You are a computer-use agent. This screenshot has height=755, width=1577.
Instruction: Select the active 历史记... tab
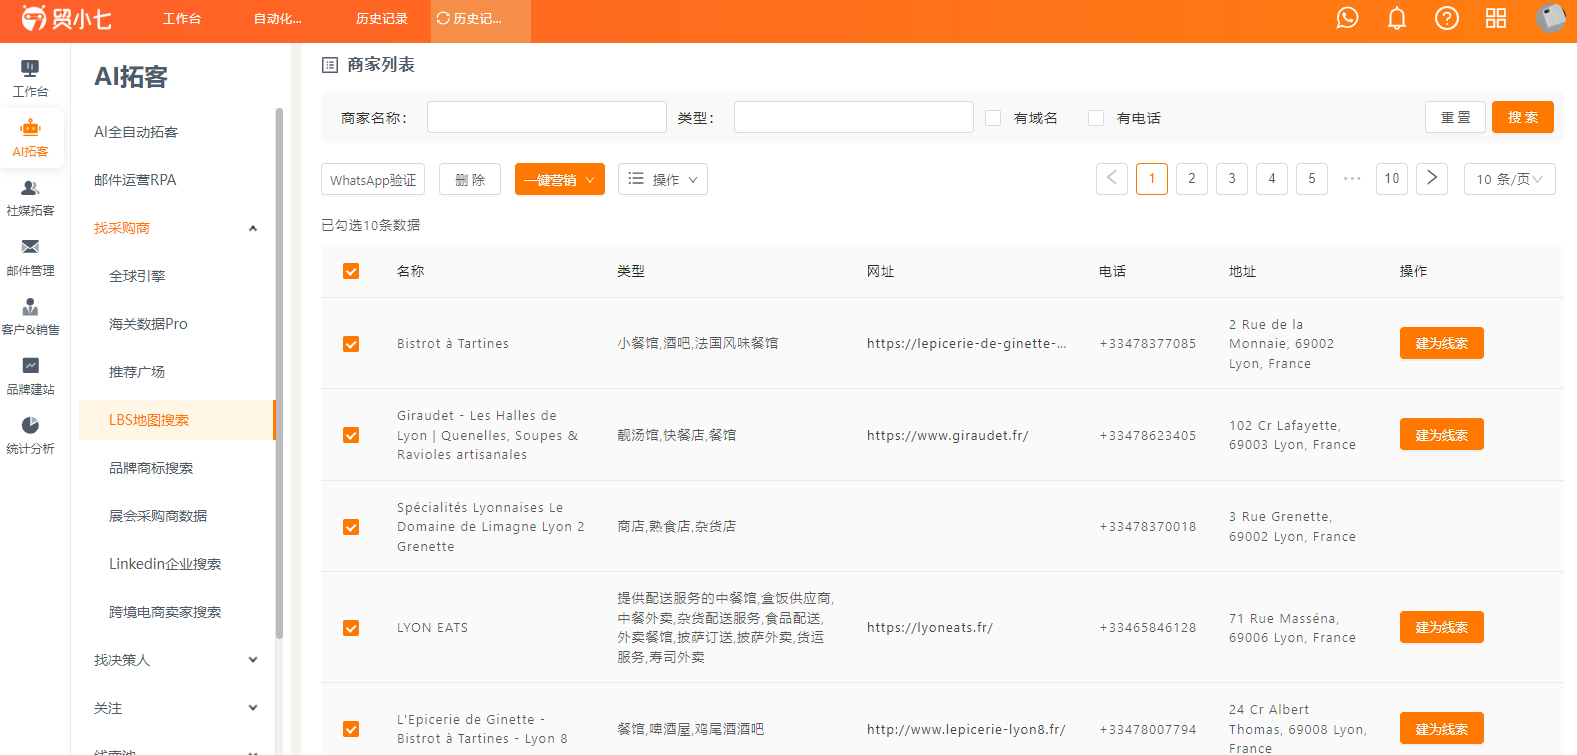pos(480,19)
